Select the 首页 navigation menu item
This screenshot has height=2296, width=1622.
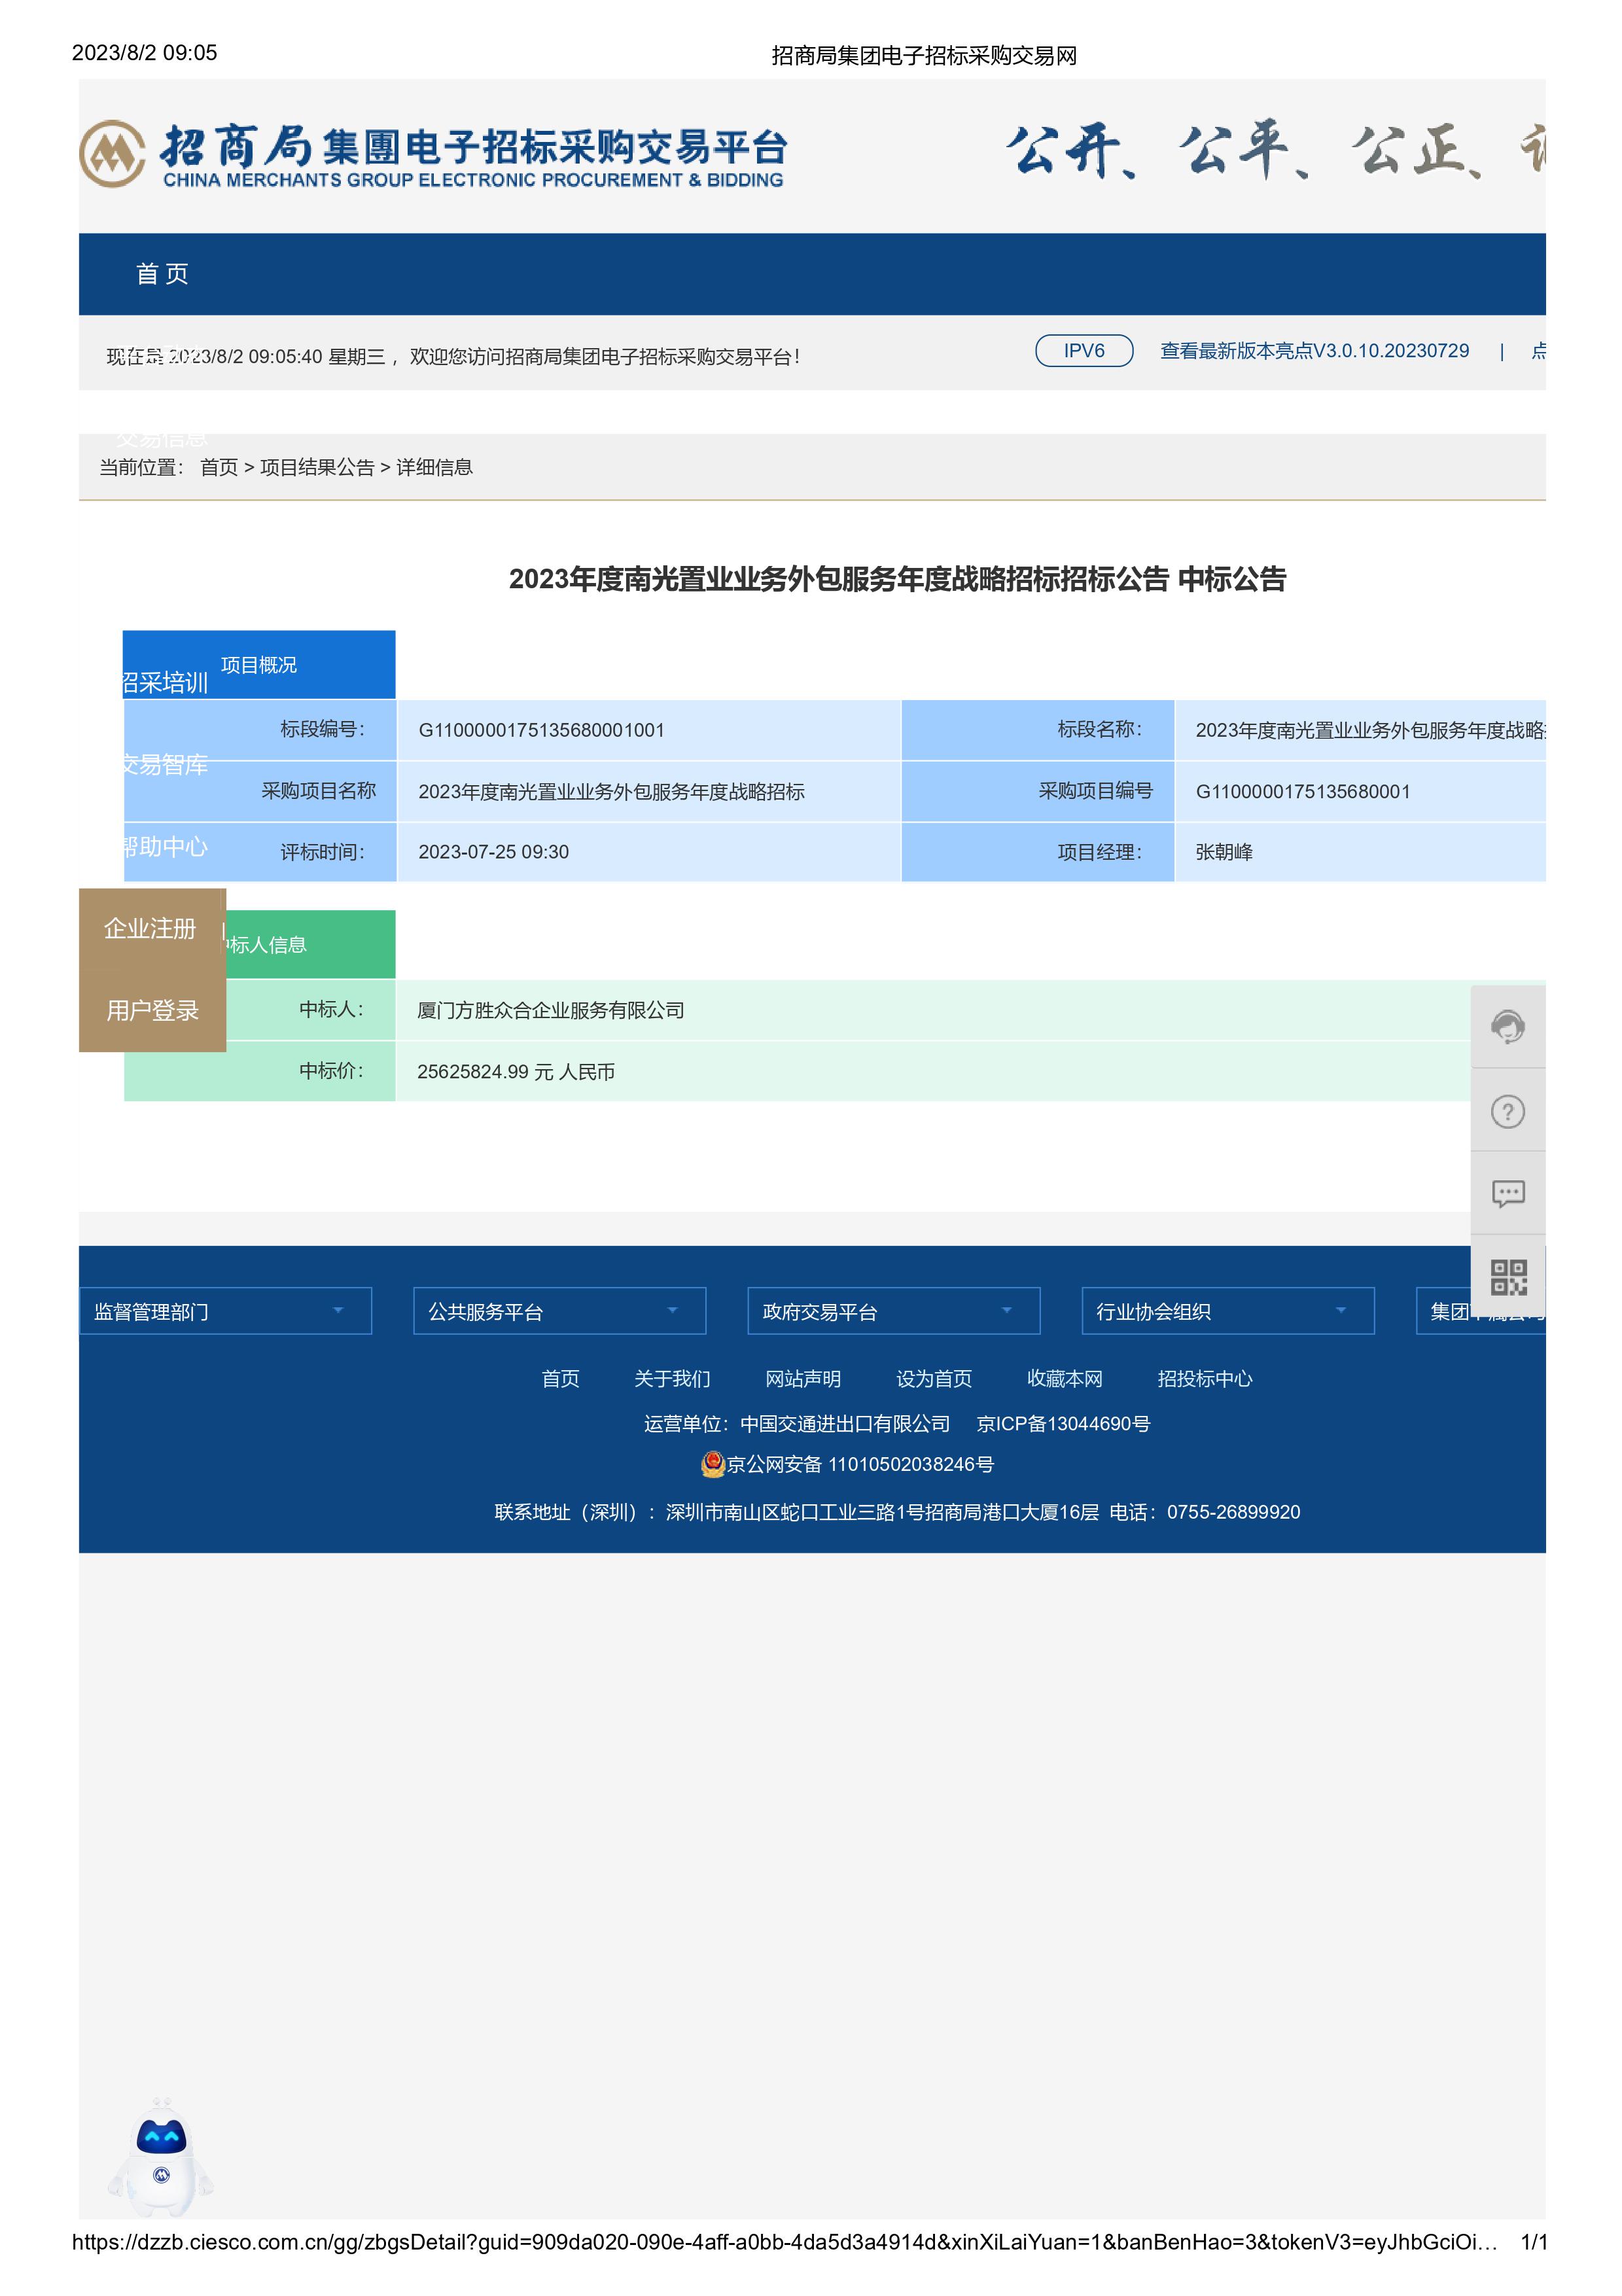(x=162, y=274)
